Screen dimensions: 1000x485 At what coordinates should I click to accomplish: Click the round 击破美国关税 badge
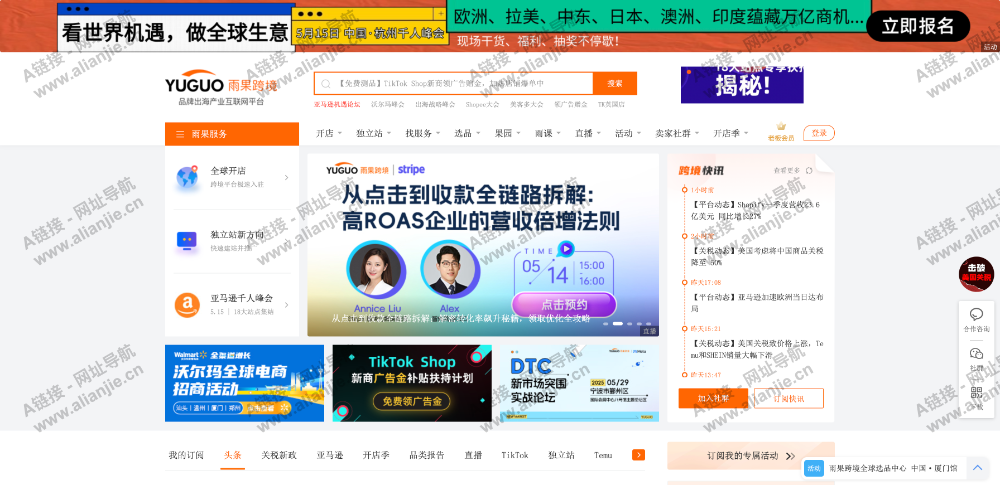(976, 274)
